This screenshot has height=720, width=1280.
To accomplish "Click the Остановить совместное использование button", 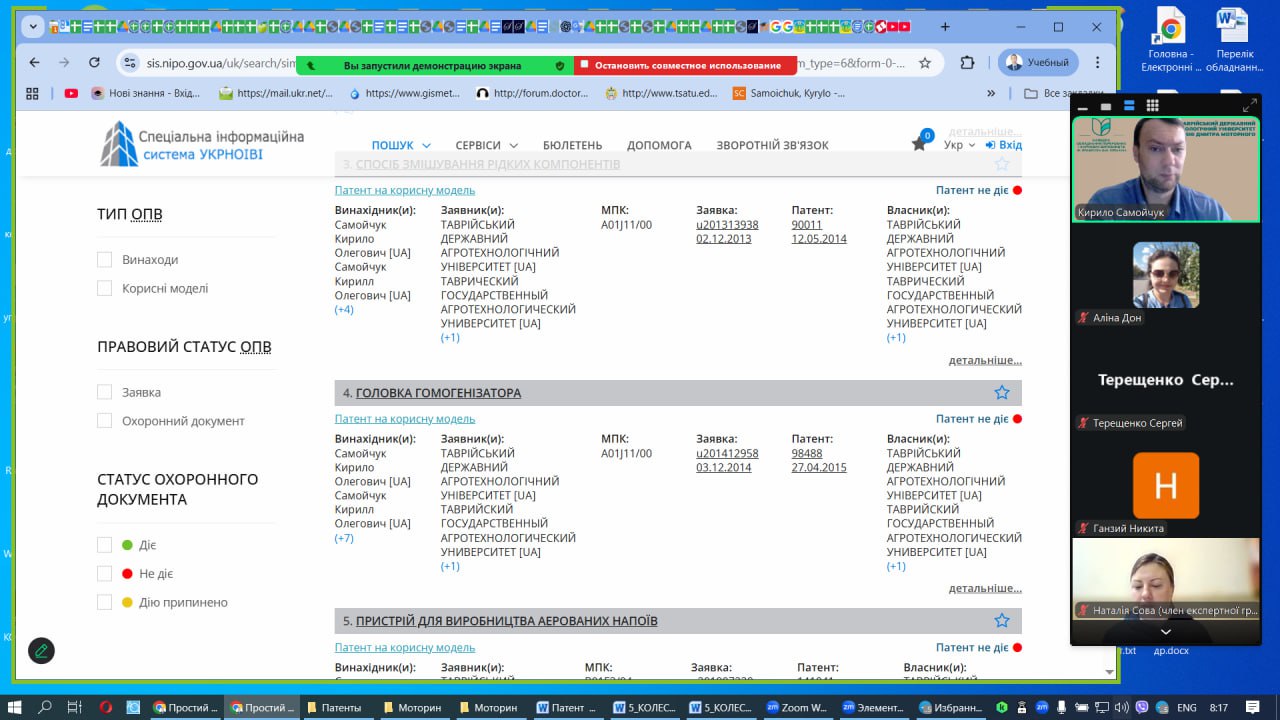I will coord(686,66).
